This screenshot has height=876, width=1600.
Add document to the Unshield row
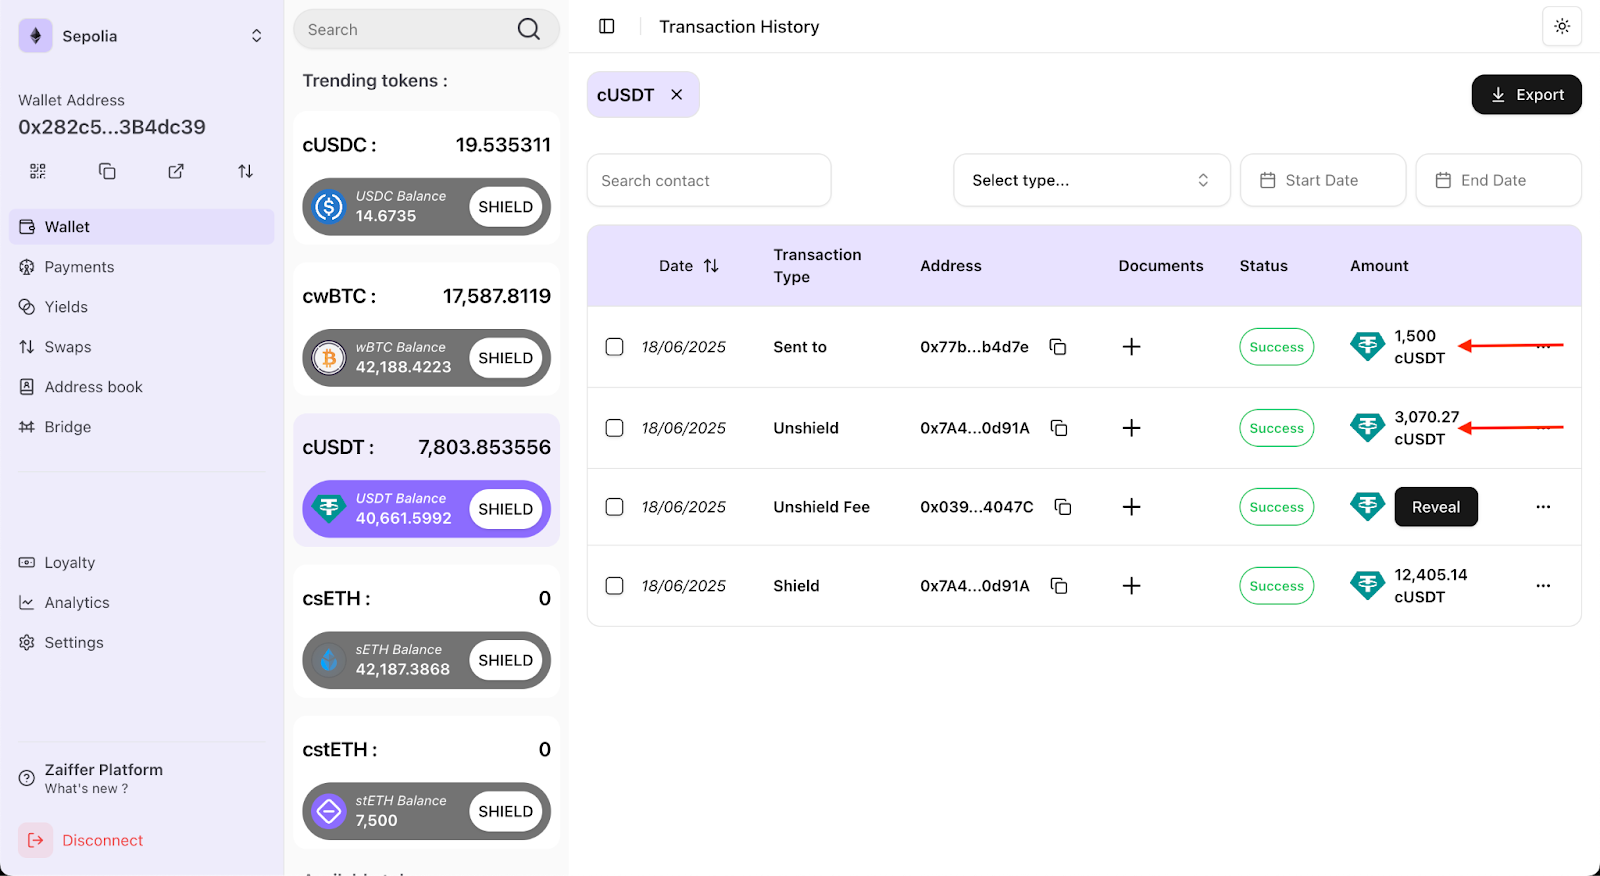[1131, 428]
